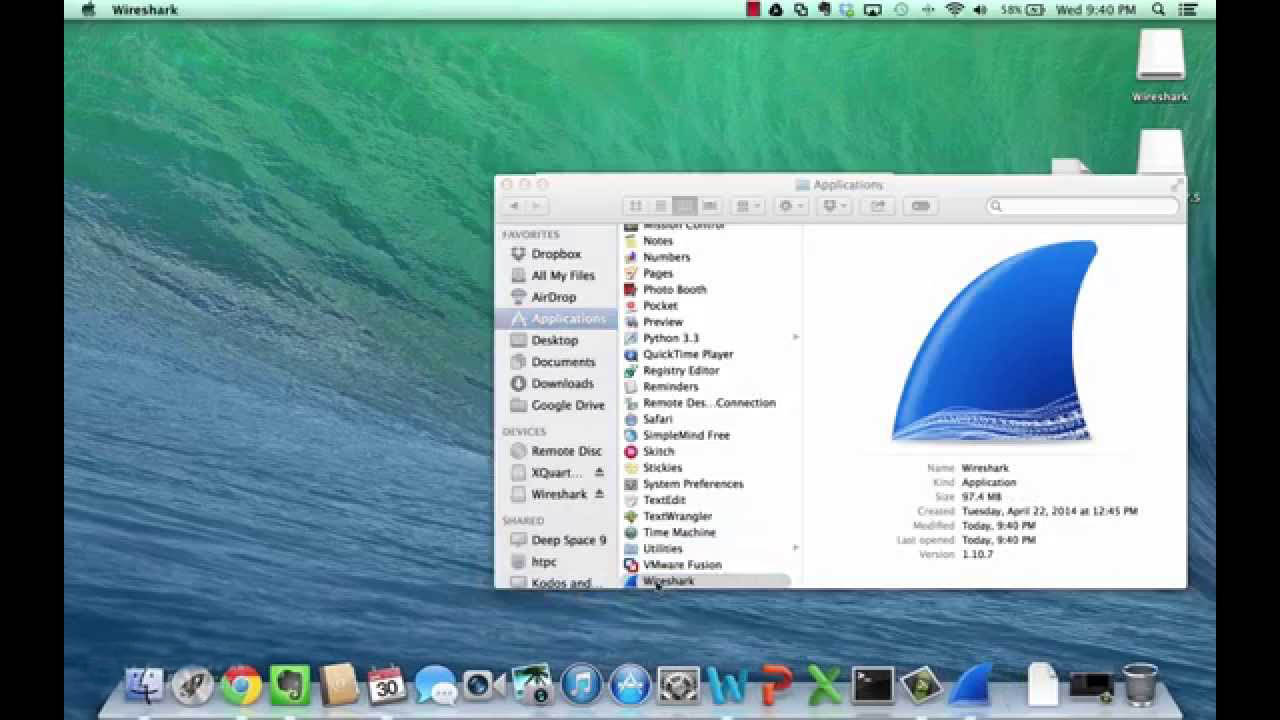Open App Store icon in Dock
The width and height of the screenshot is (1280, 720).
tap(630, 686)
